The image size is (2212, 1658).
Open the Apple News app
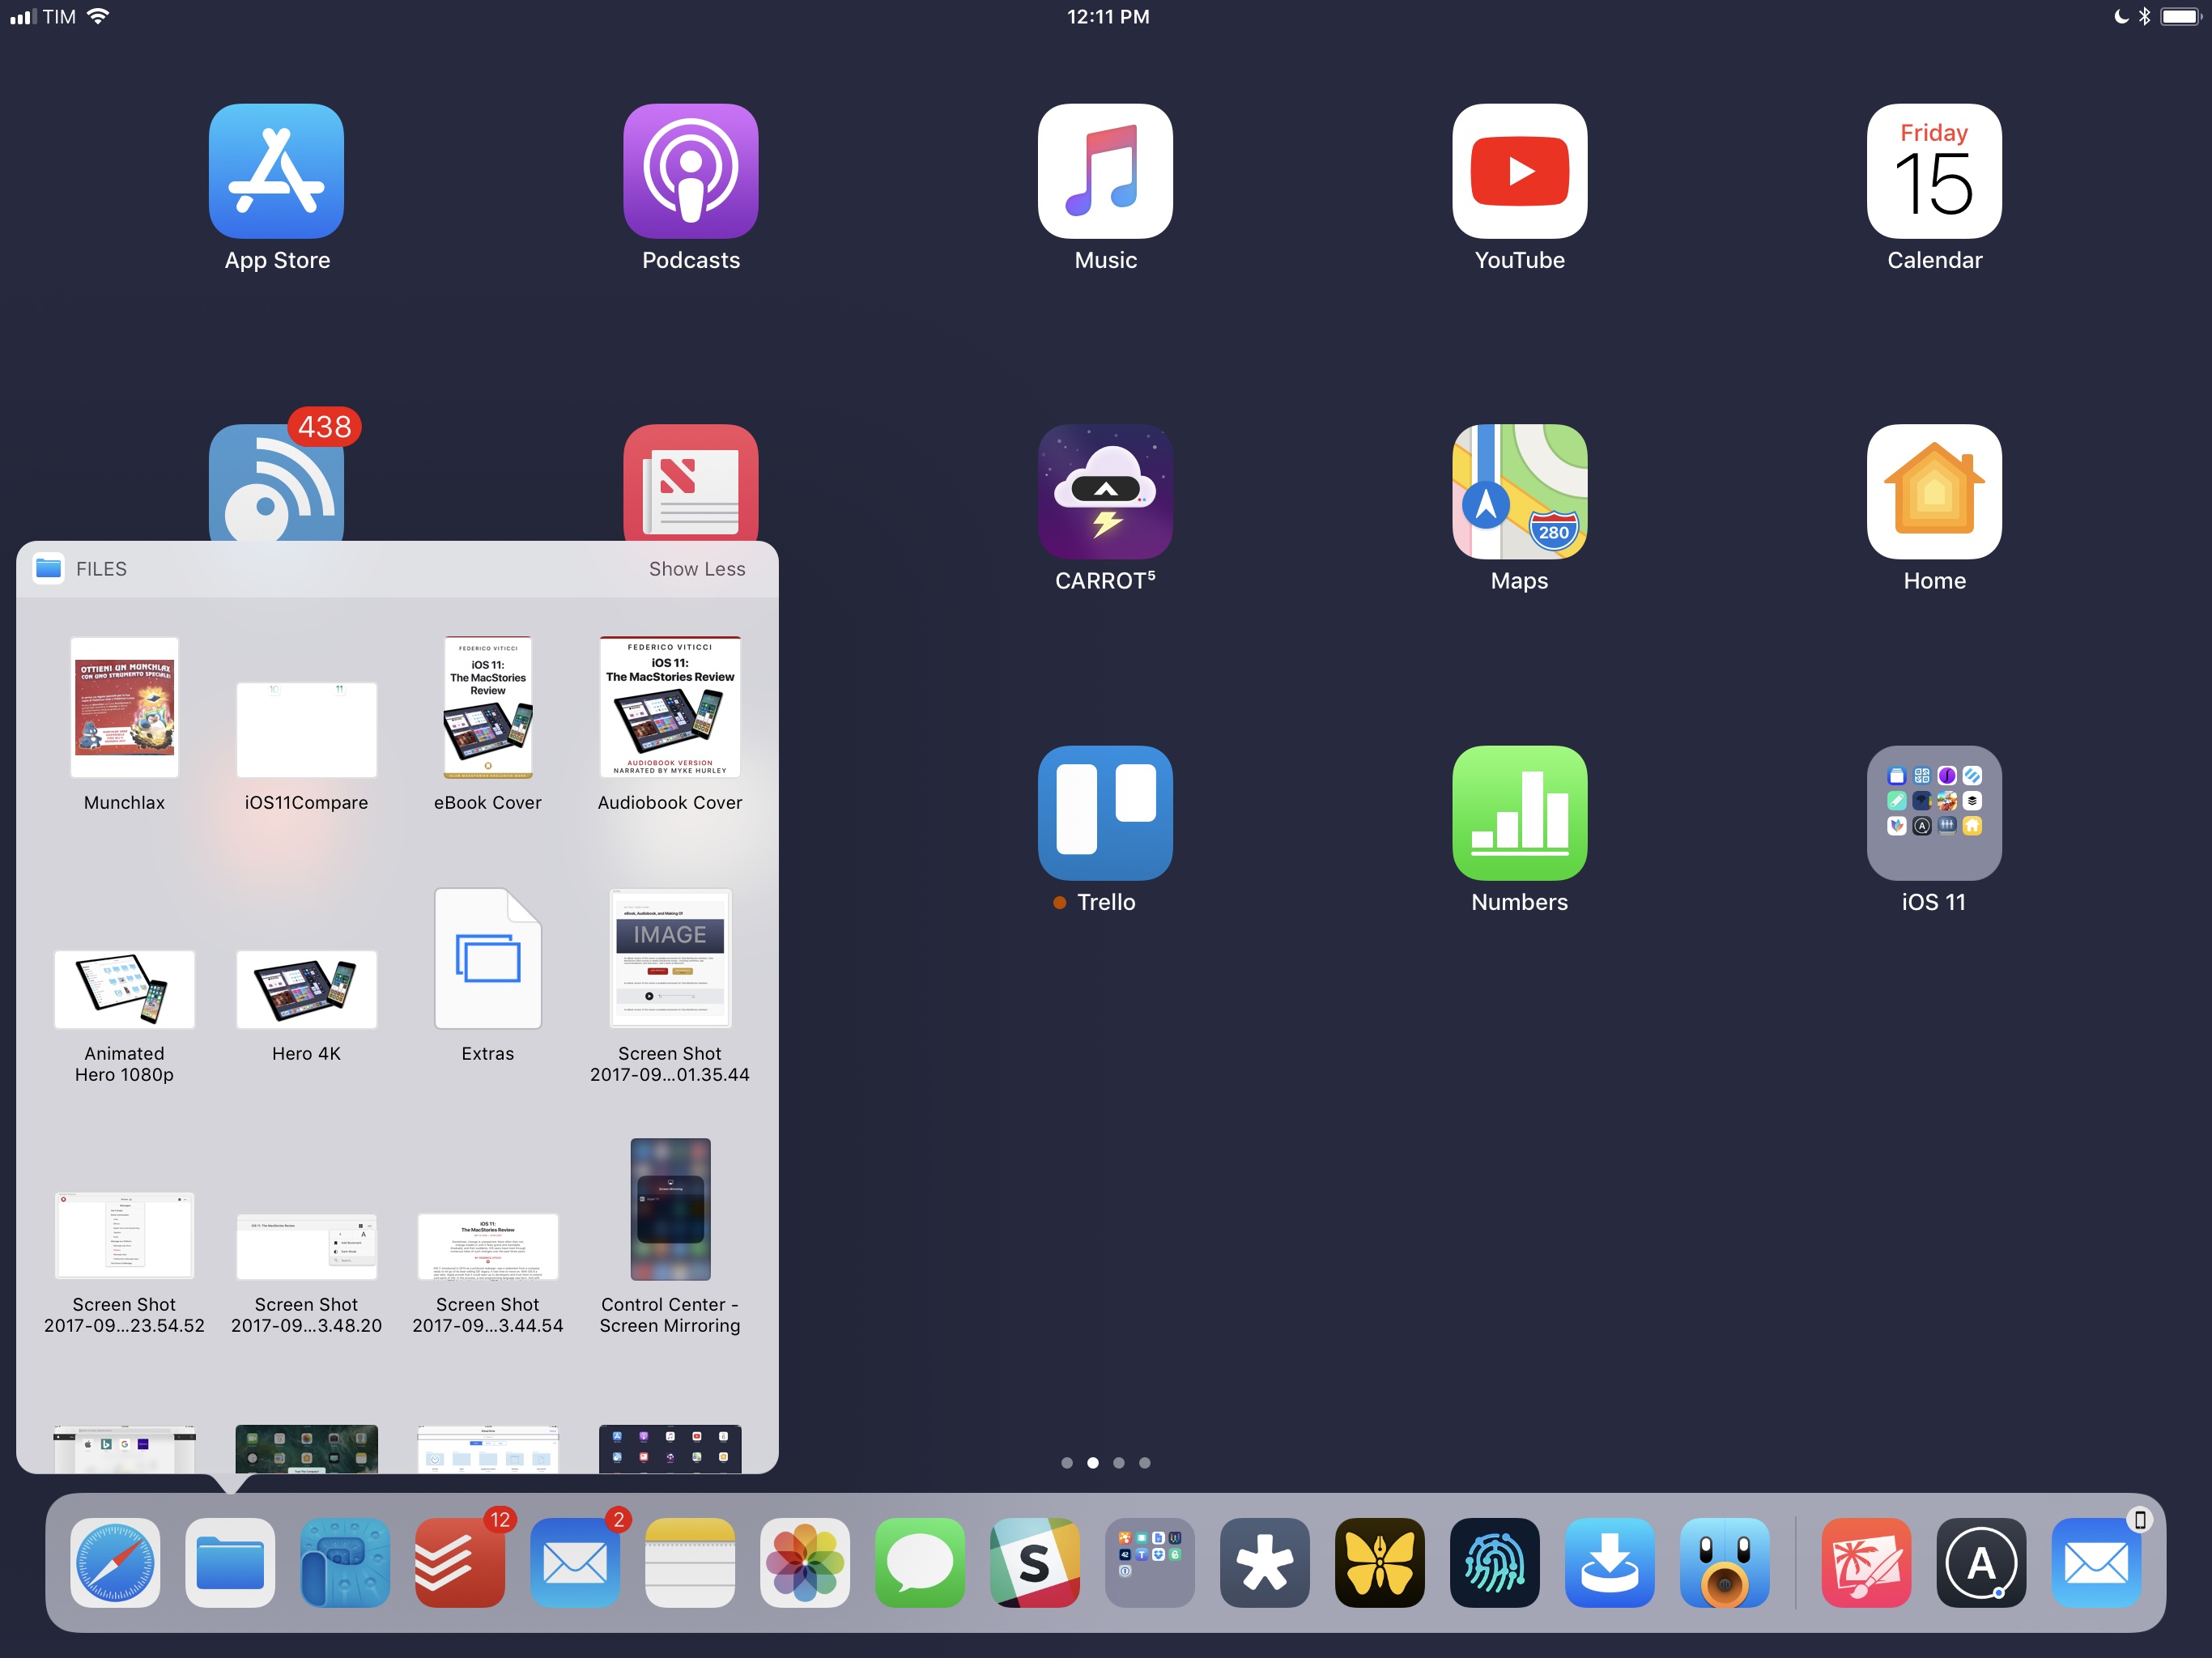point(691,483)
